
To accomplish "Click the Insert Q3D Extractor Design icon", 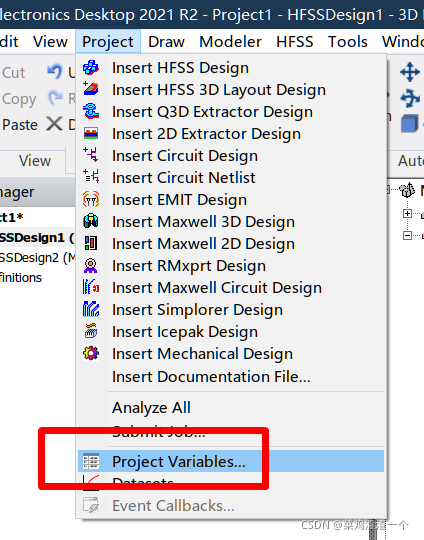I will pyautogui.click(x=91, y=112).
